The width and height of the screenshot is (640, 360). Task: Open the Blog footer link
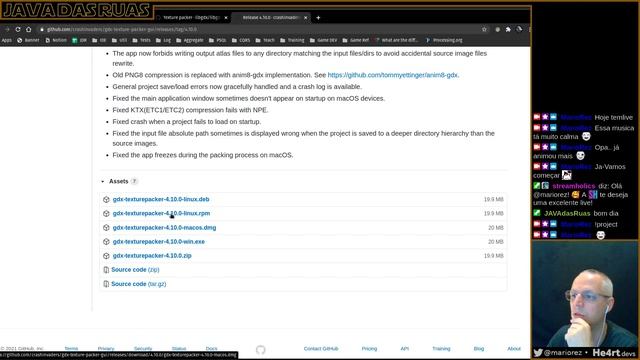pyautogui.click(x=479, y=349)
